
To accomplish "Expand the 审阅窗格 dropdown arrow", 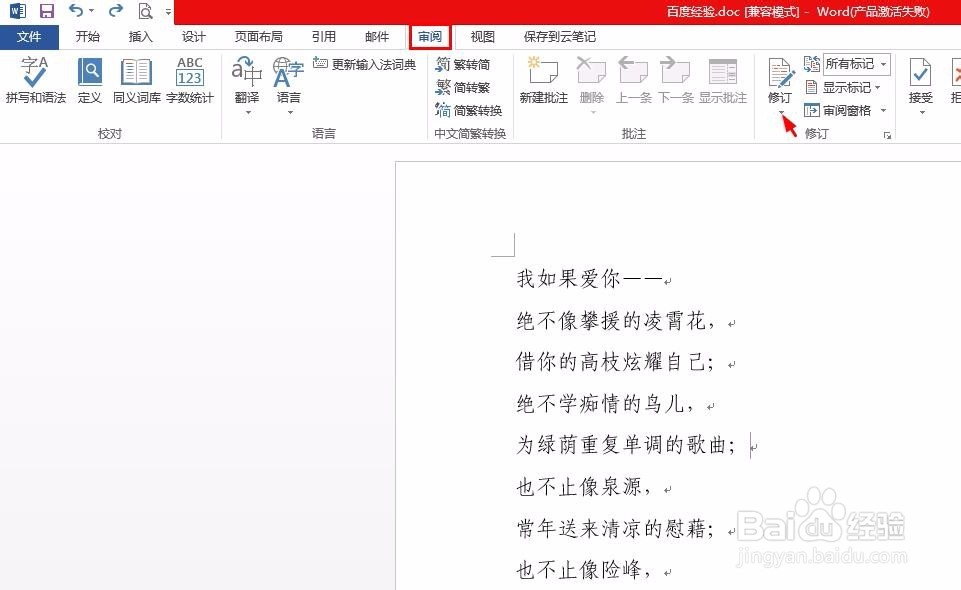I will tap(883, 111).
